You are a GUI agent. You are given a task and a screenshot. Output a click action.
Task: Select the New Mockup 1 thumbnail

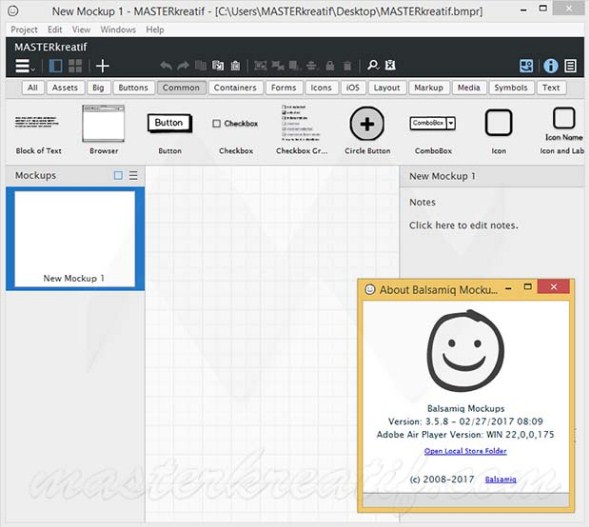click(75, 239)
